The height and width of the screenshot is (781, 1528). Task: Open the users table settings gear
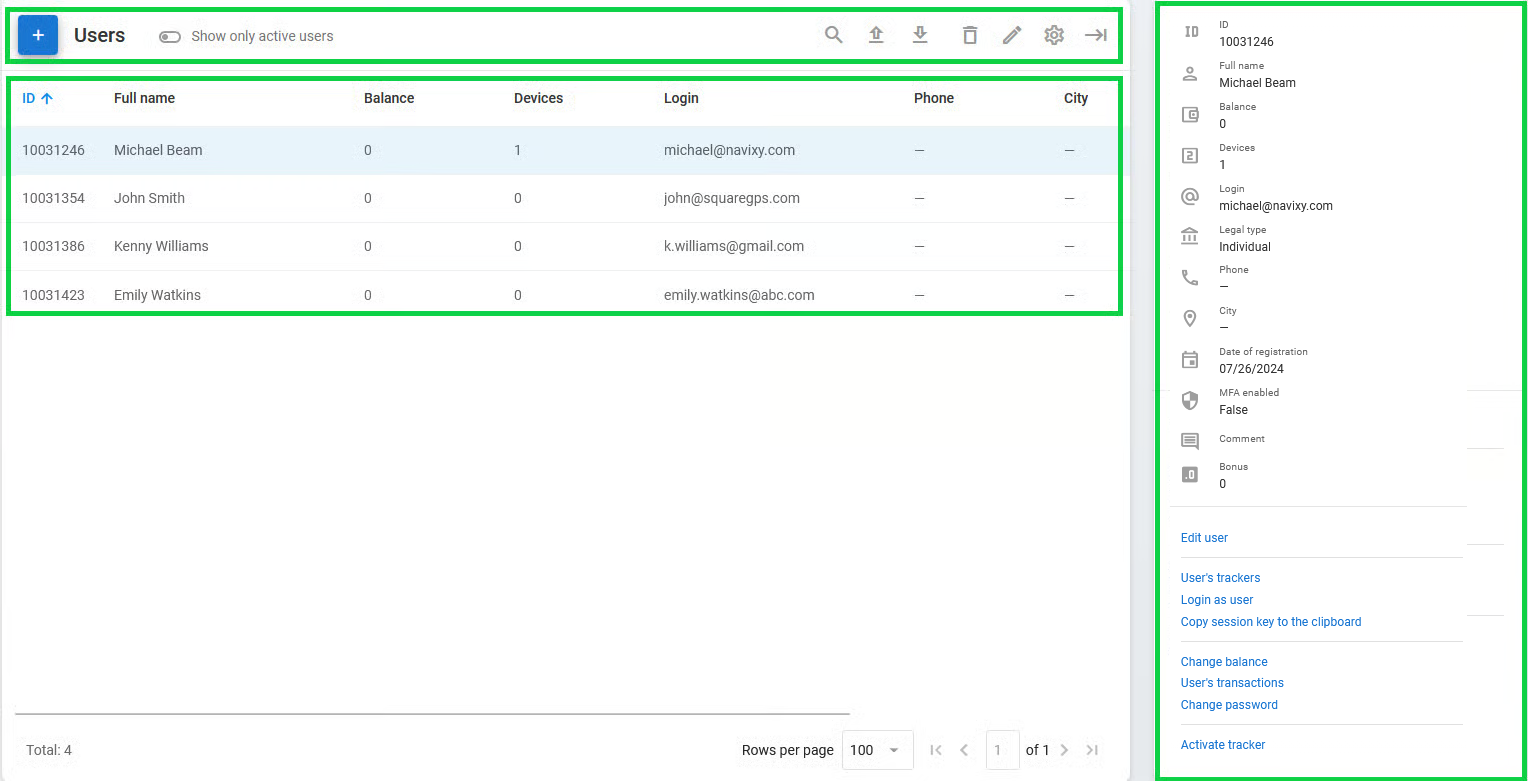(1054, 34)
